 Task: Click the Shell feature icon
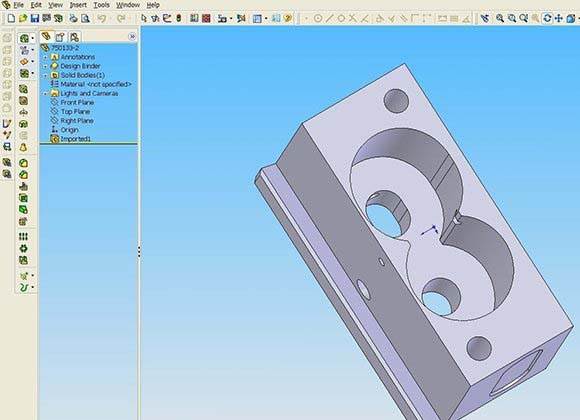tap(23, 198)
